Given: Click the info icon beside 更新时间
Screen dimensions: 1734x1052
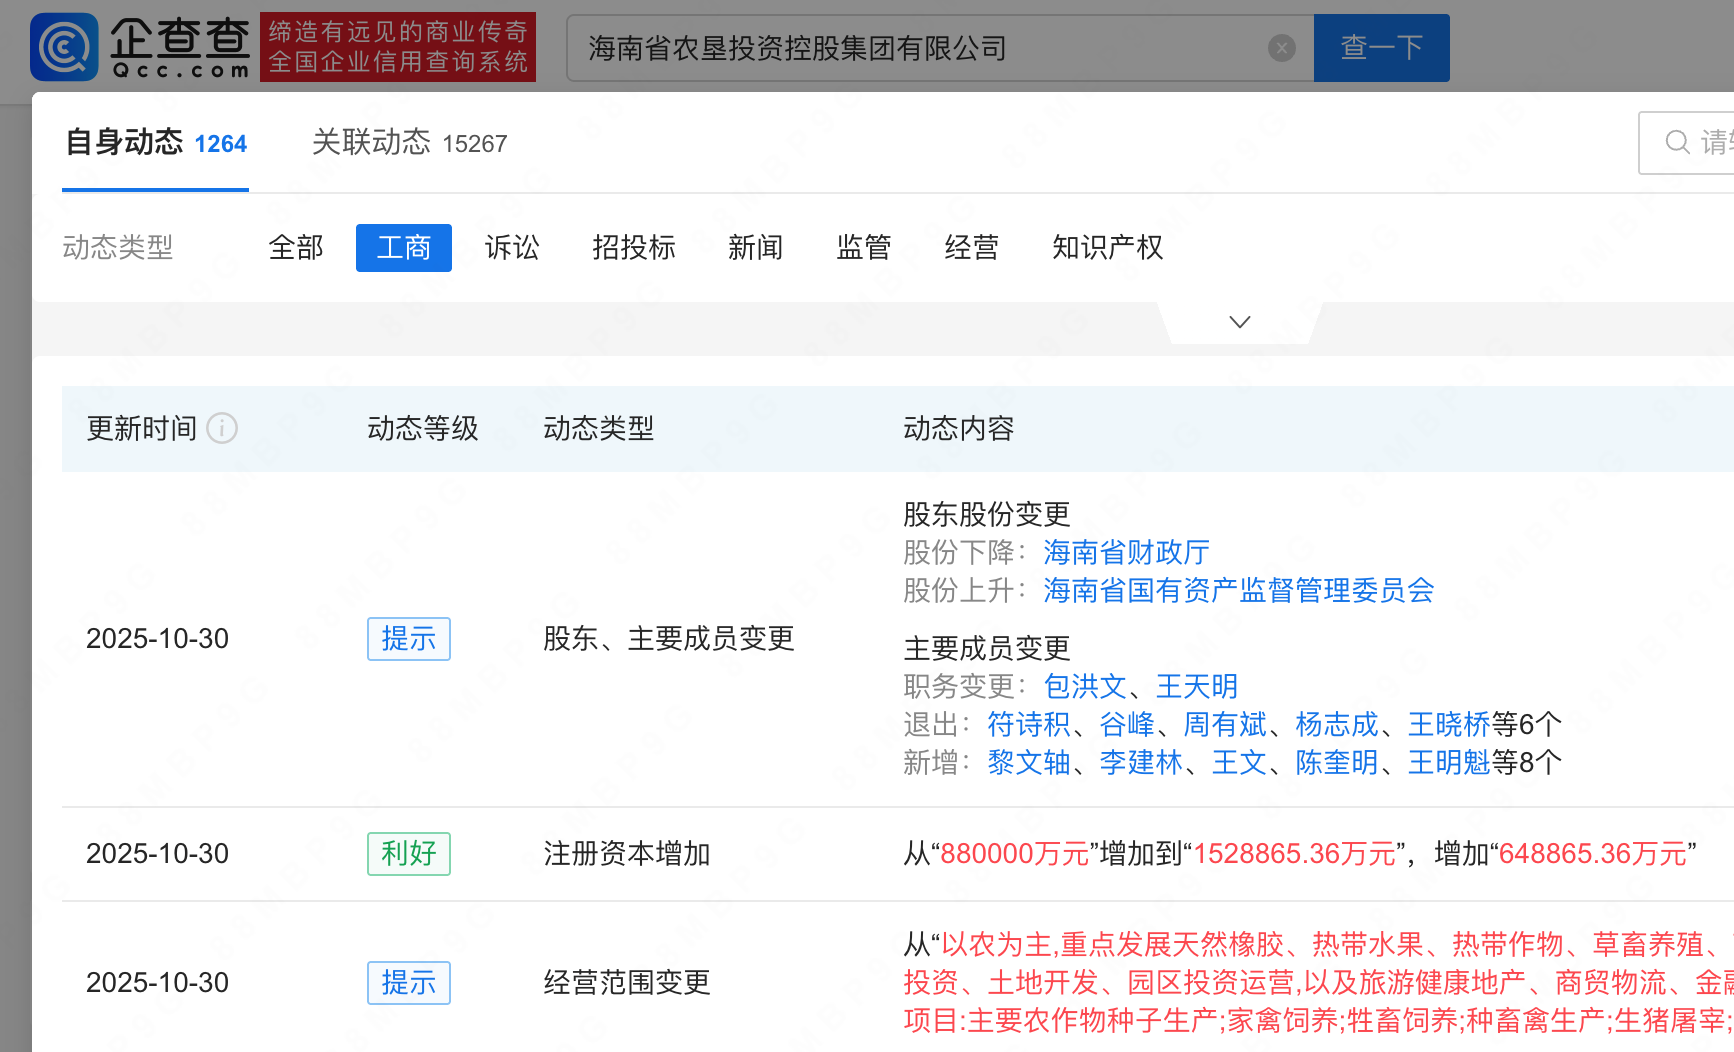Looking at the screenshot, I should [222, 428].
